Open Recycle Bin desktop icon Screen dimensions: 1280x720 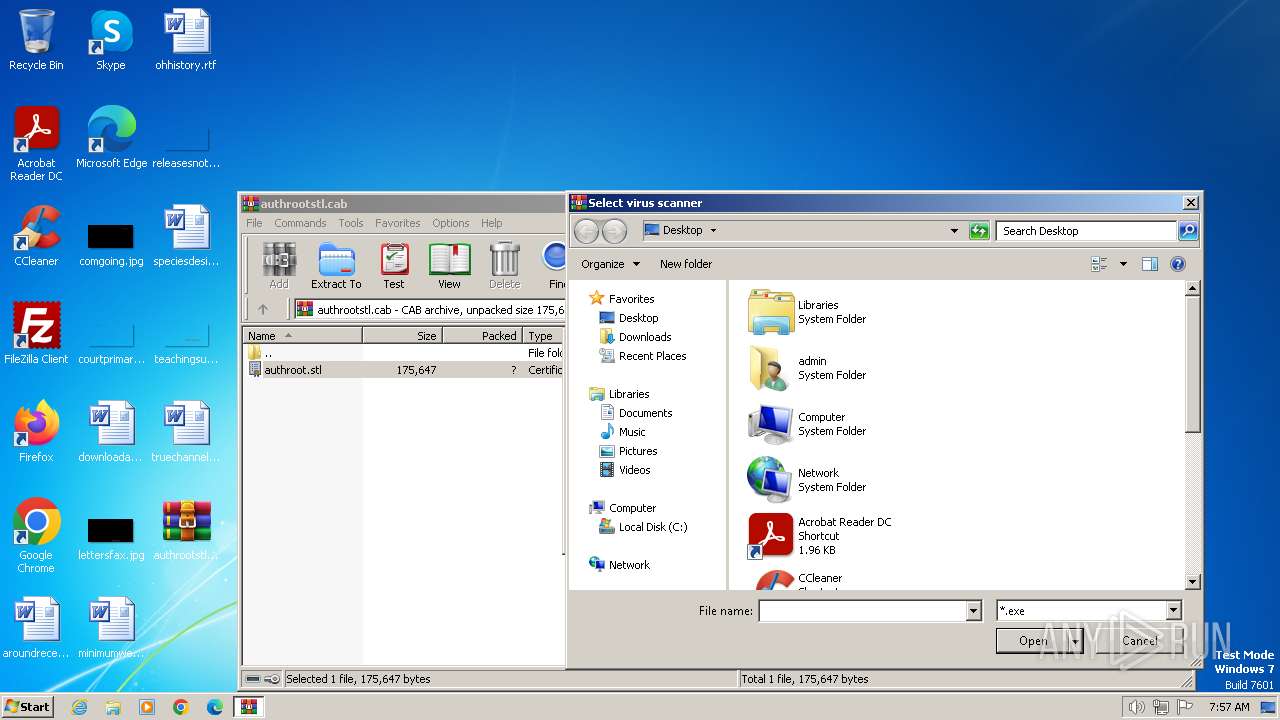click(x=36, y=40)
